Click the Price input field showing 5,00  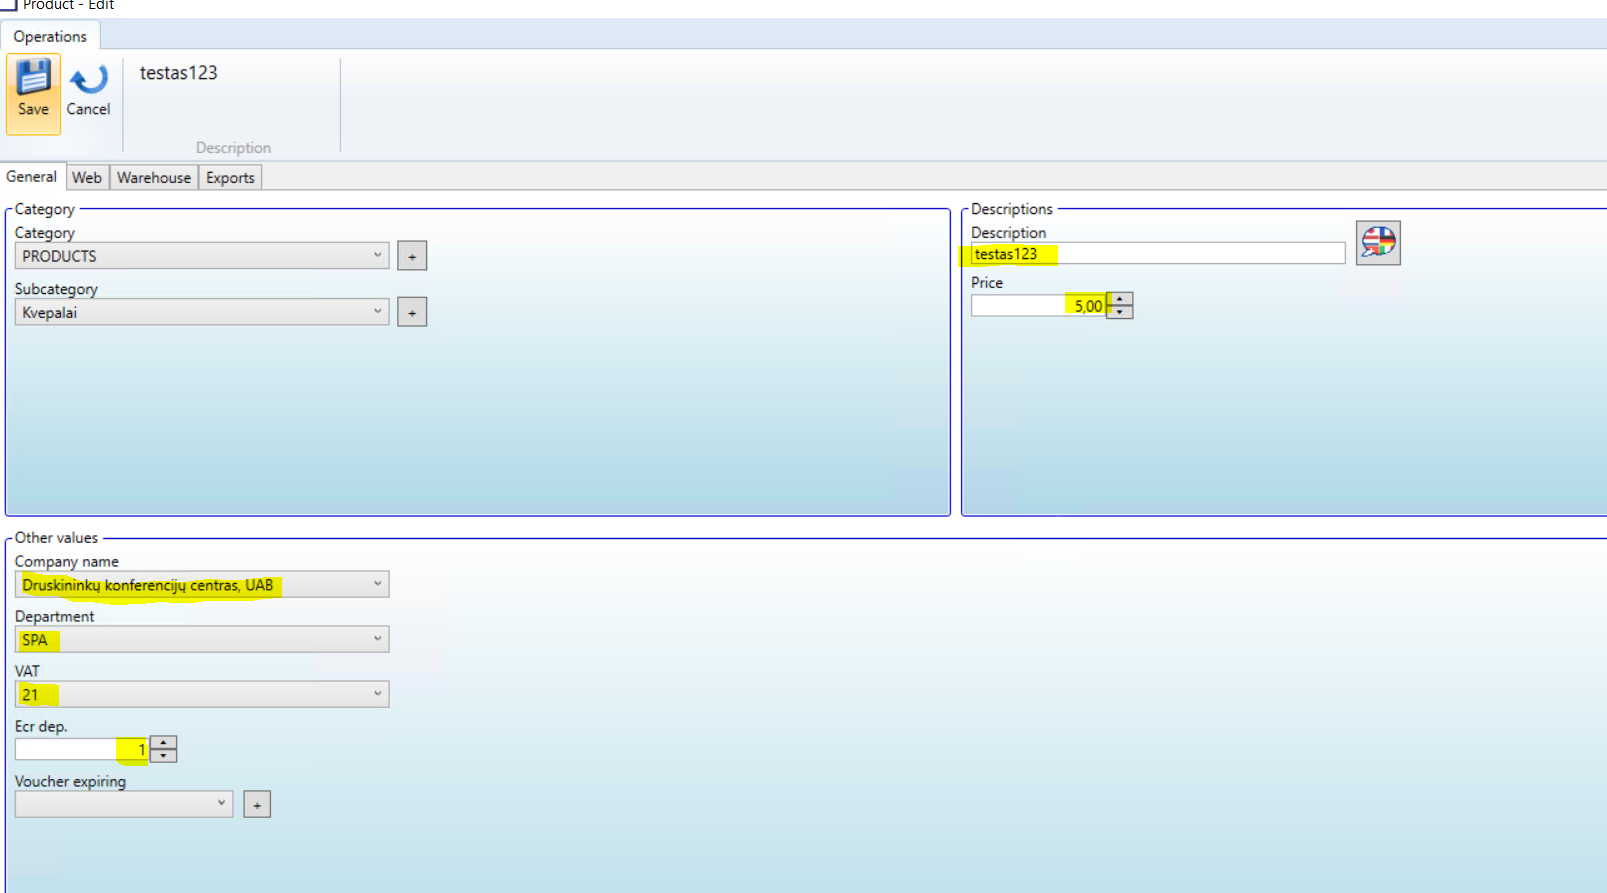click(x=1038, y=306)
